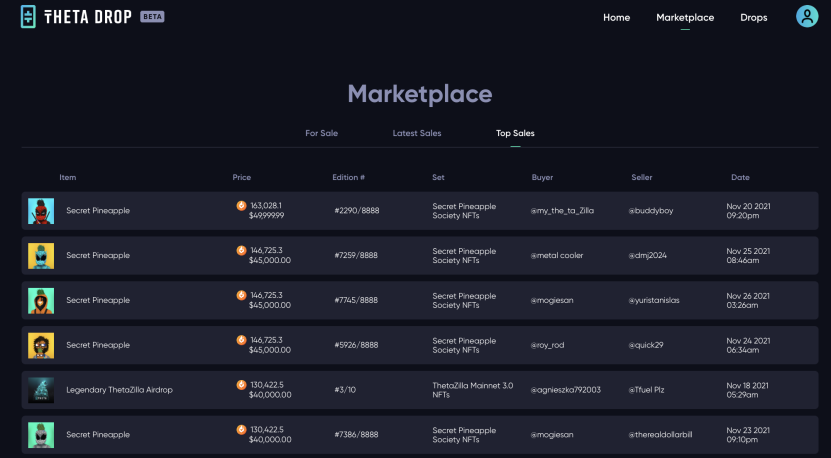Click Secret Pineapple name in the @quick29 row
The image size is (831, 458).
pyautogui.click(x=98, y=345)
